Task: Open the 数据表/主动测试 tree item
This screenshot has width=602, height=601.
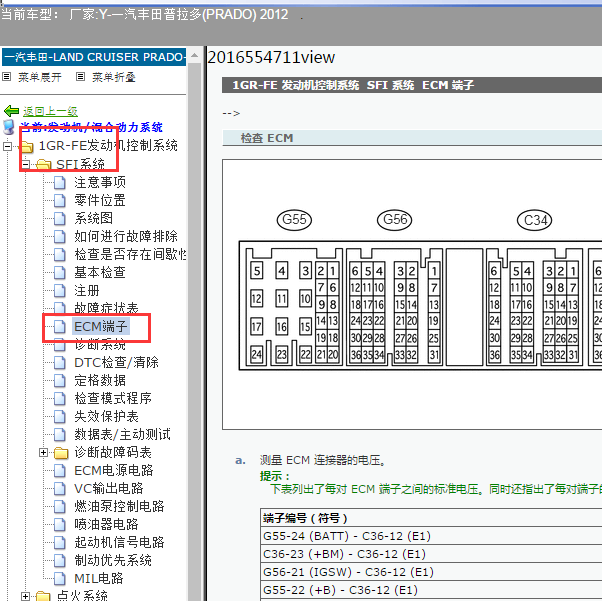Action: click(x=122, y=435)
